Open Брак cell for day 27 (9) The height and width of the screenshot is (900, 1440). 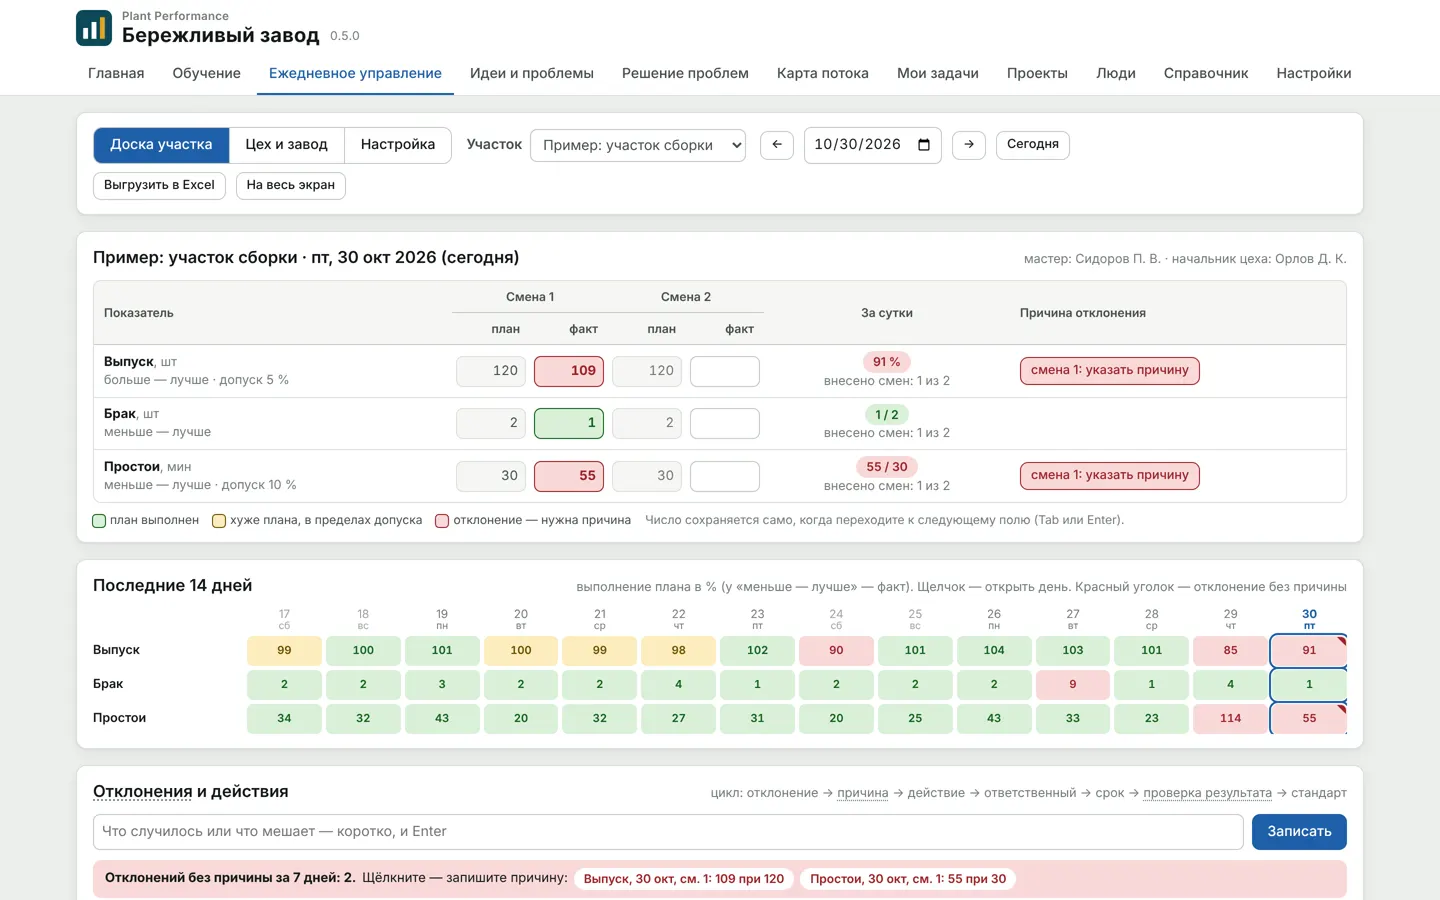[x=1073, y=685]
